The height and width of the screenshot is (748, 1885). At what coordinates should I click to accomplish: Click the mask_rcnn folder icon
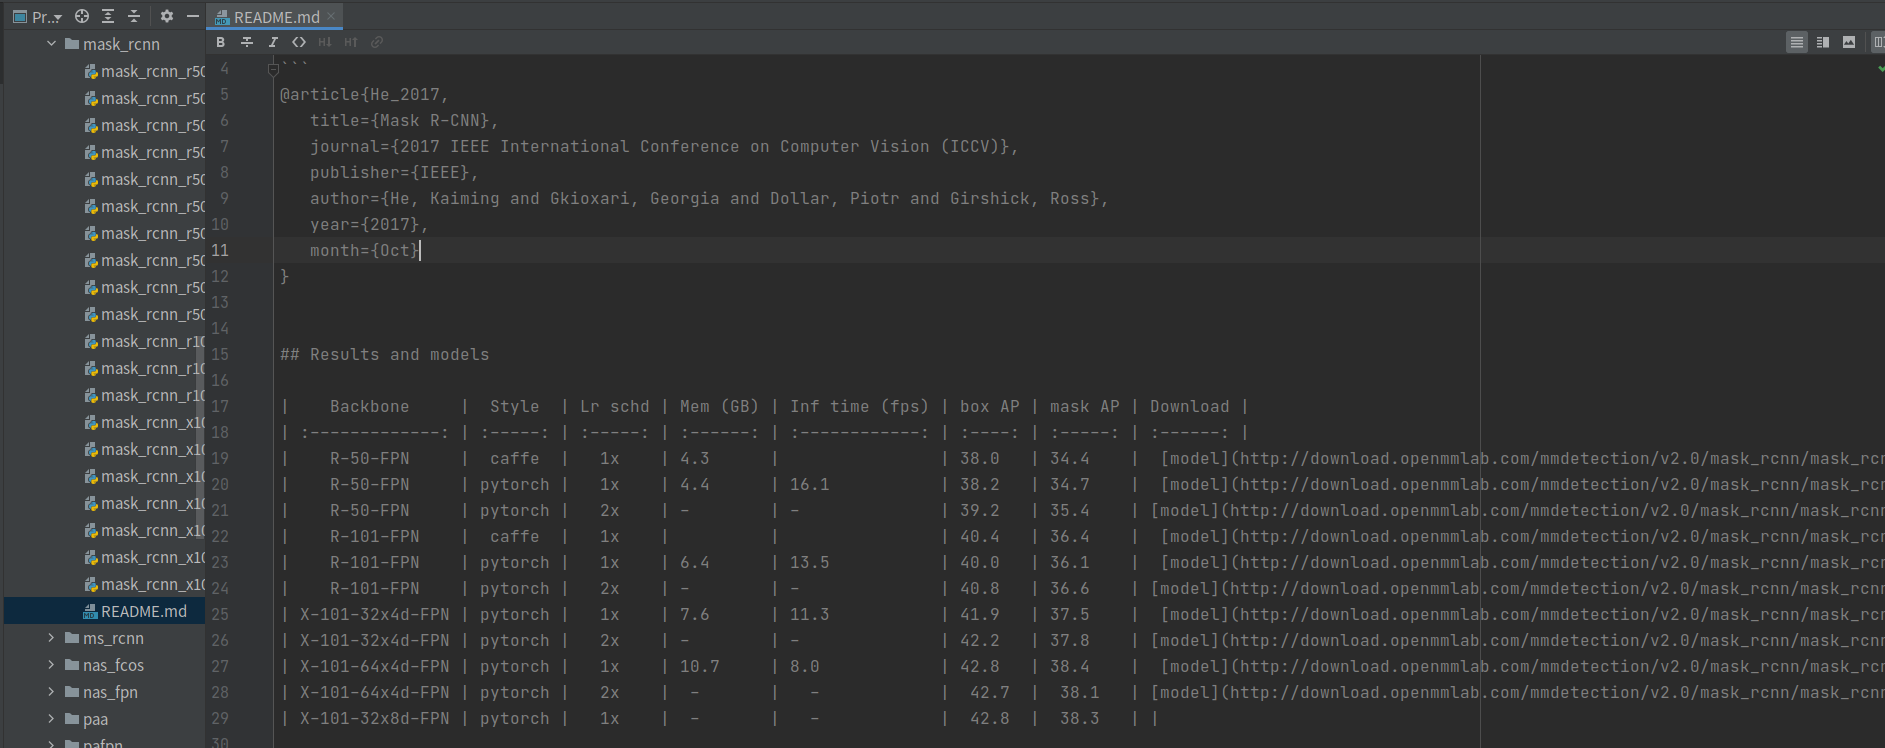72,44
